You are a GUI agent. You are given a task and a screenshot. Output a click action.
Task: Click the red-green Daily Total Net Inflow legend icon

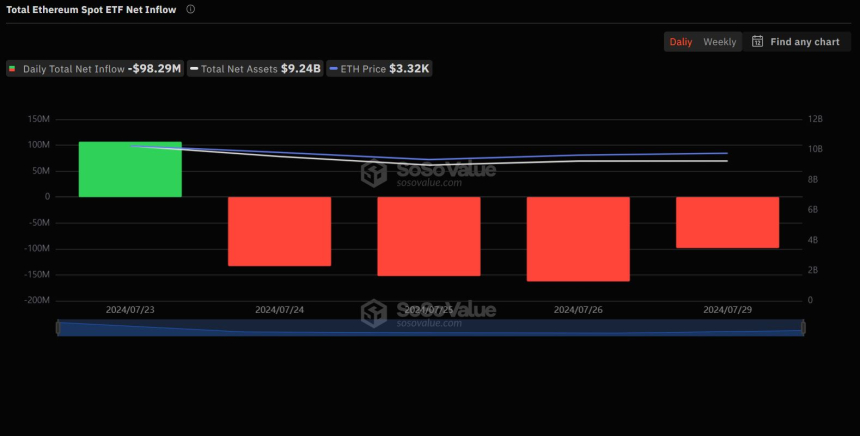12,69
